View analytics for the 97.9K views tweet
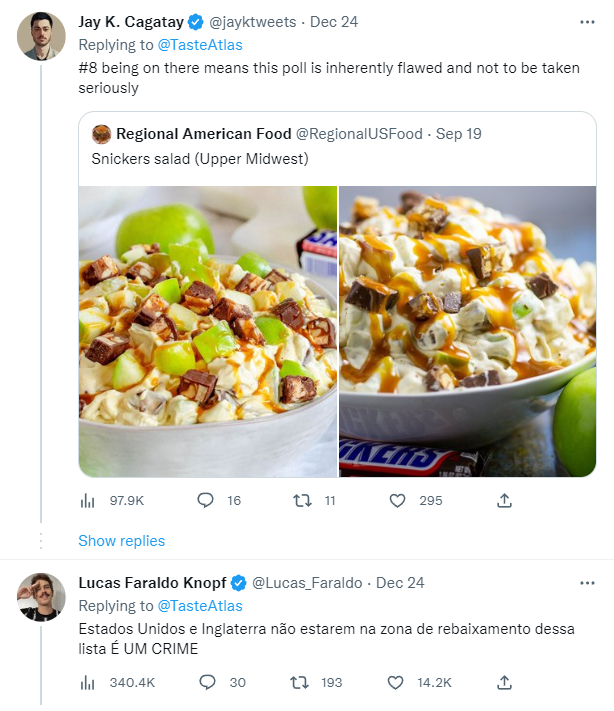The image size is (614, 711). [87, 500]
